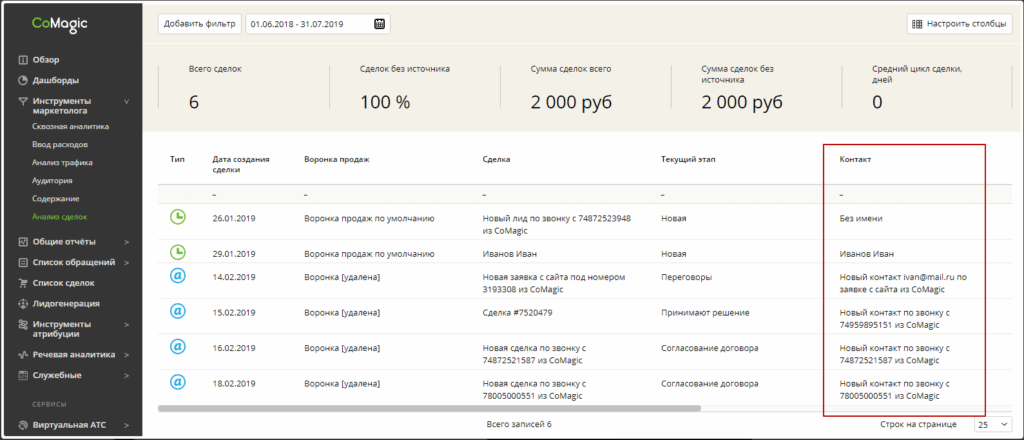Sort by Дата создания сделки column header
1024x440 pixels.
tap(239, 164)
